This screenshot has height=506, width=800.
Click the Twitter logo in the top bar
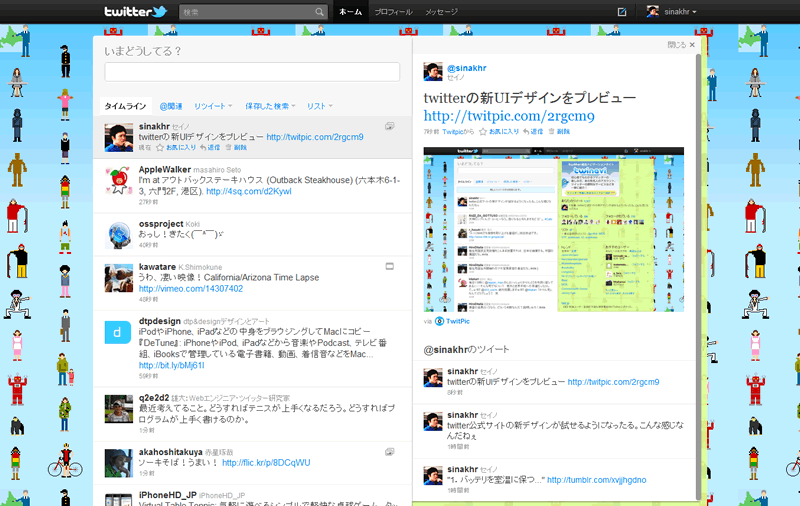coord(135,11)
